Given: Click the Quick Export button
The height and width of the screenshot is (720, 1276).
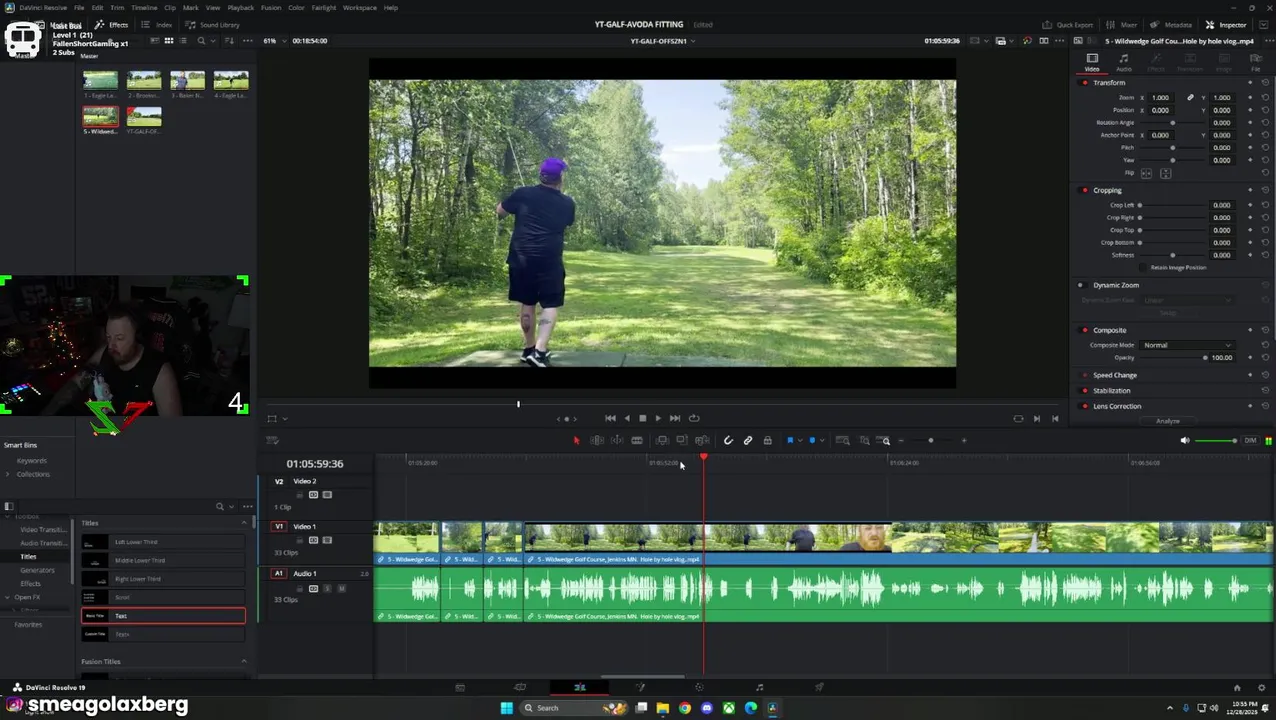Looking at the screenshot, I should pos(1068,25).
